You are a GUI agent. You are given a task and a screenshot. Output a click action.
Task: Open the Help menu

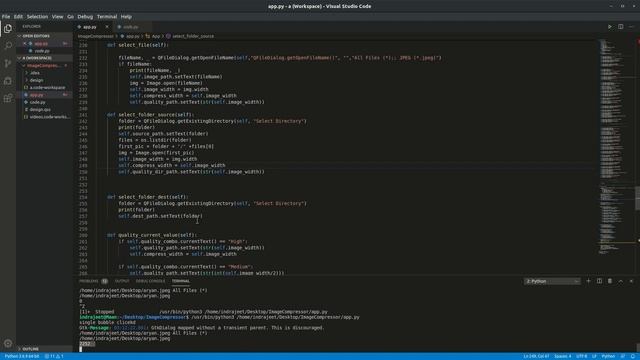[x=126, y=17]
